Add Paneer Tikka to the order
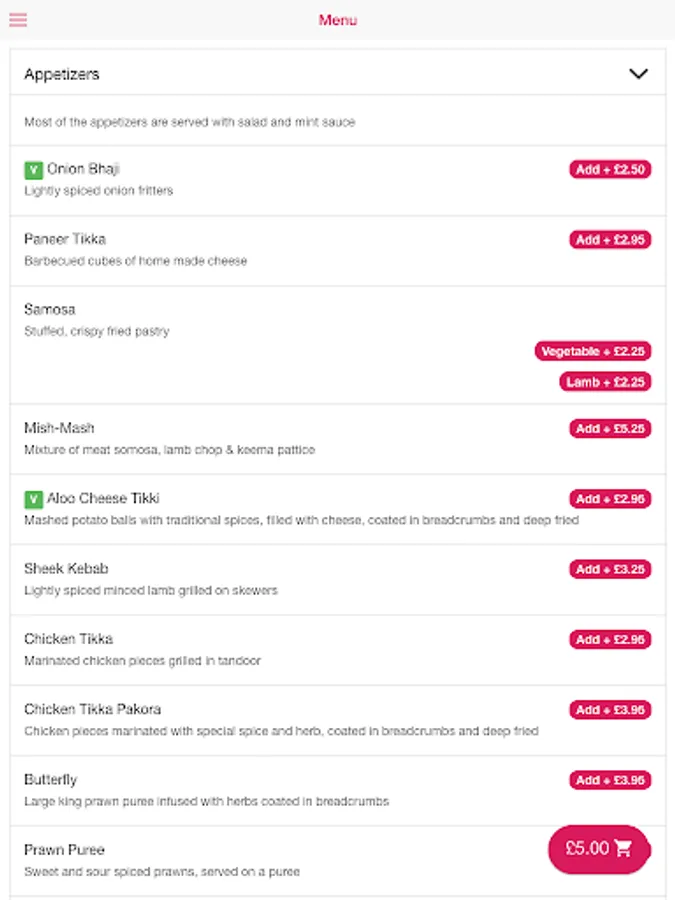The height and width of the screenshot is (900, 675). (x=610, y=240)
